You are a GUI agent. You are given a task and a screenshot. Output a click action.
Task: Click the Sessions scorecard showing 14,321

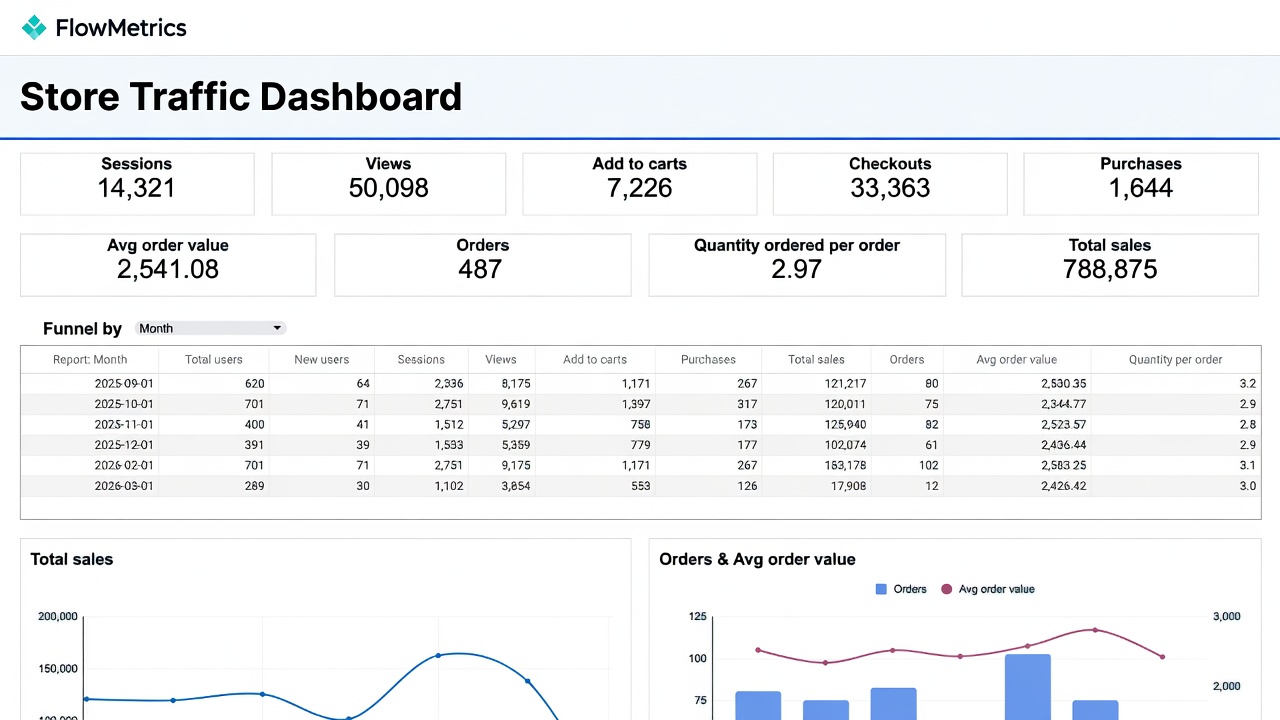coord(137,184)
